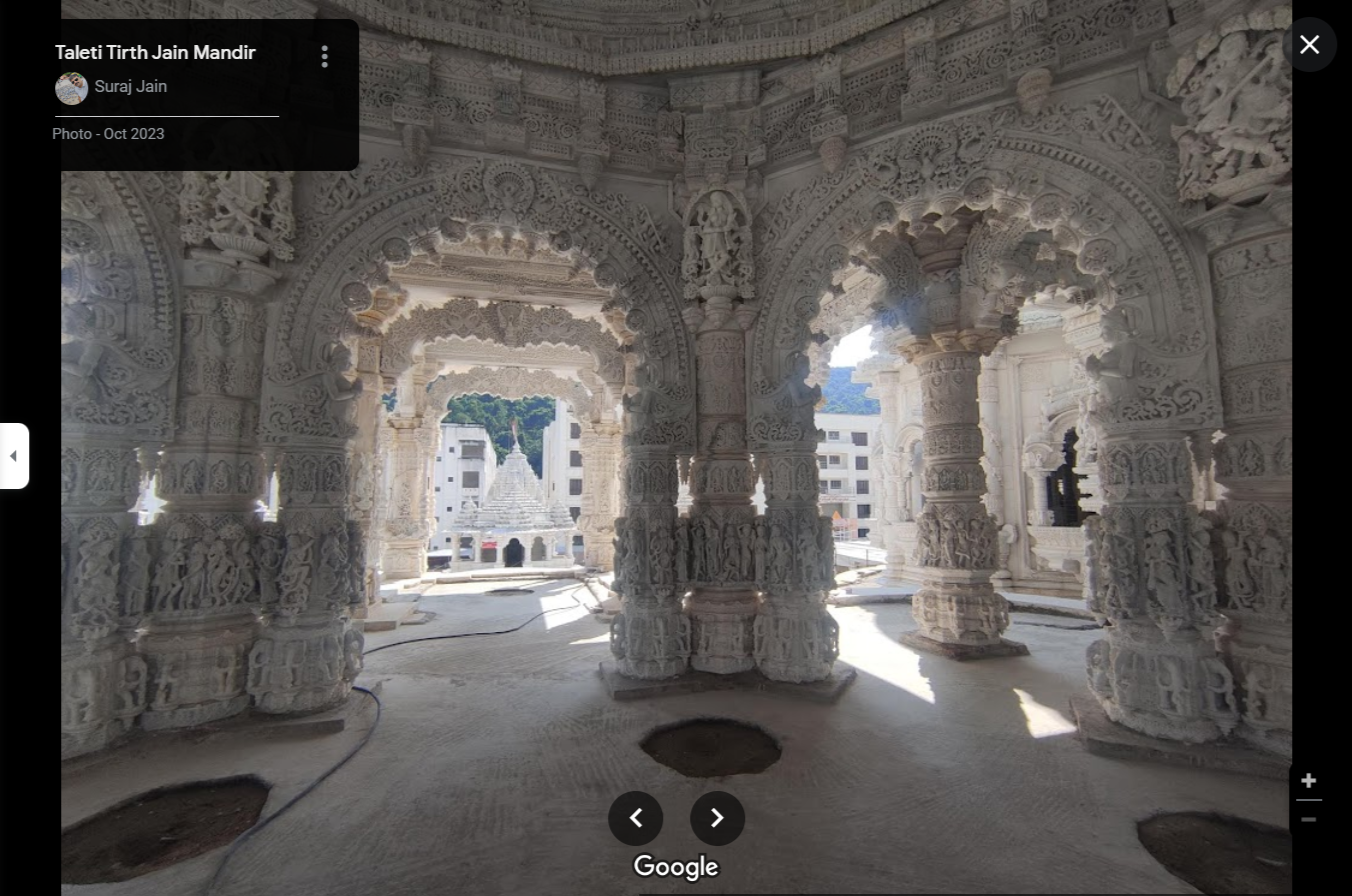Click the Photo - Oct 2023 date label

click(108, 134)
